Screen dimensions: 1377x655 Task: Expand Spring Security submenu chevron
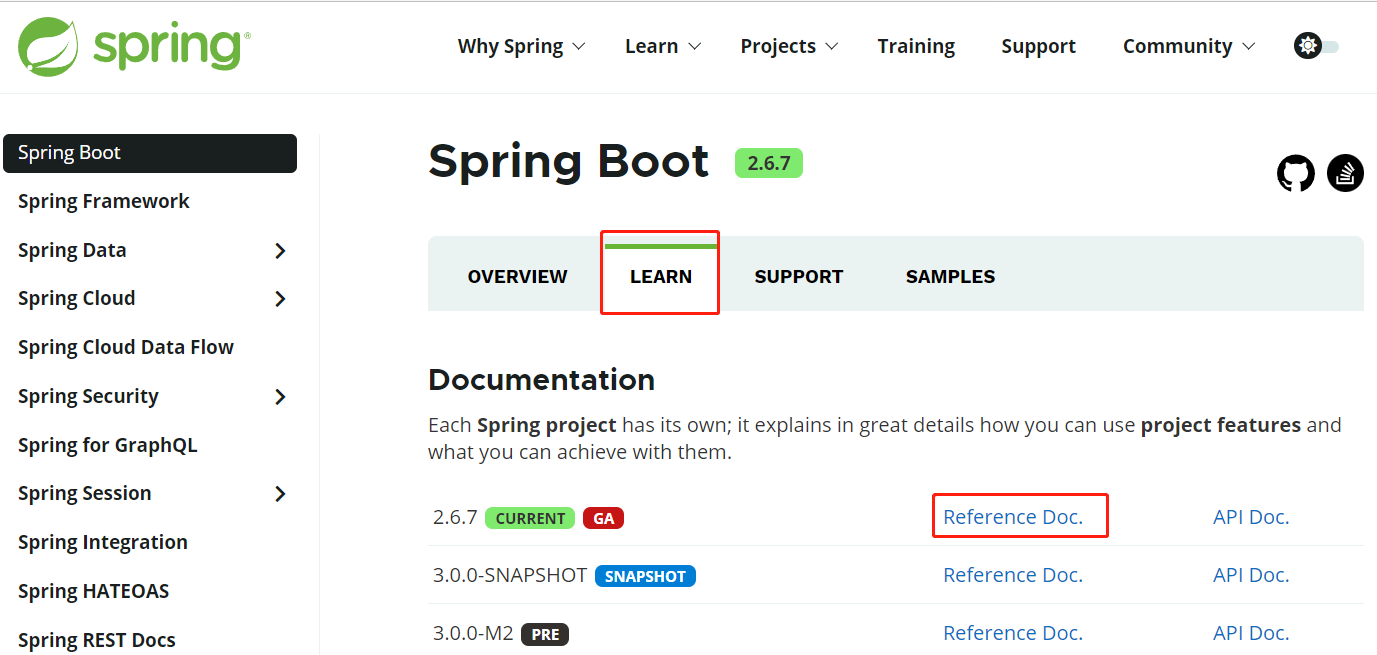[280, 397]
